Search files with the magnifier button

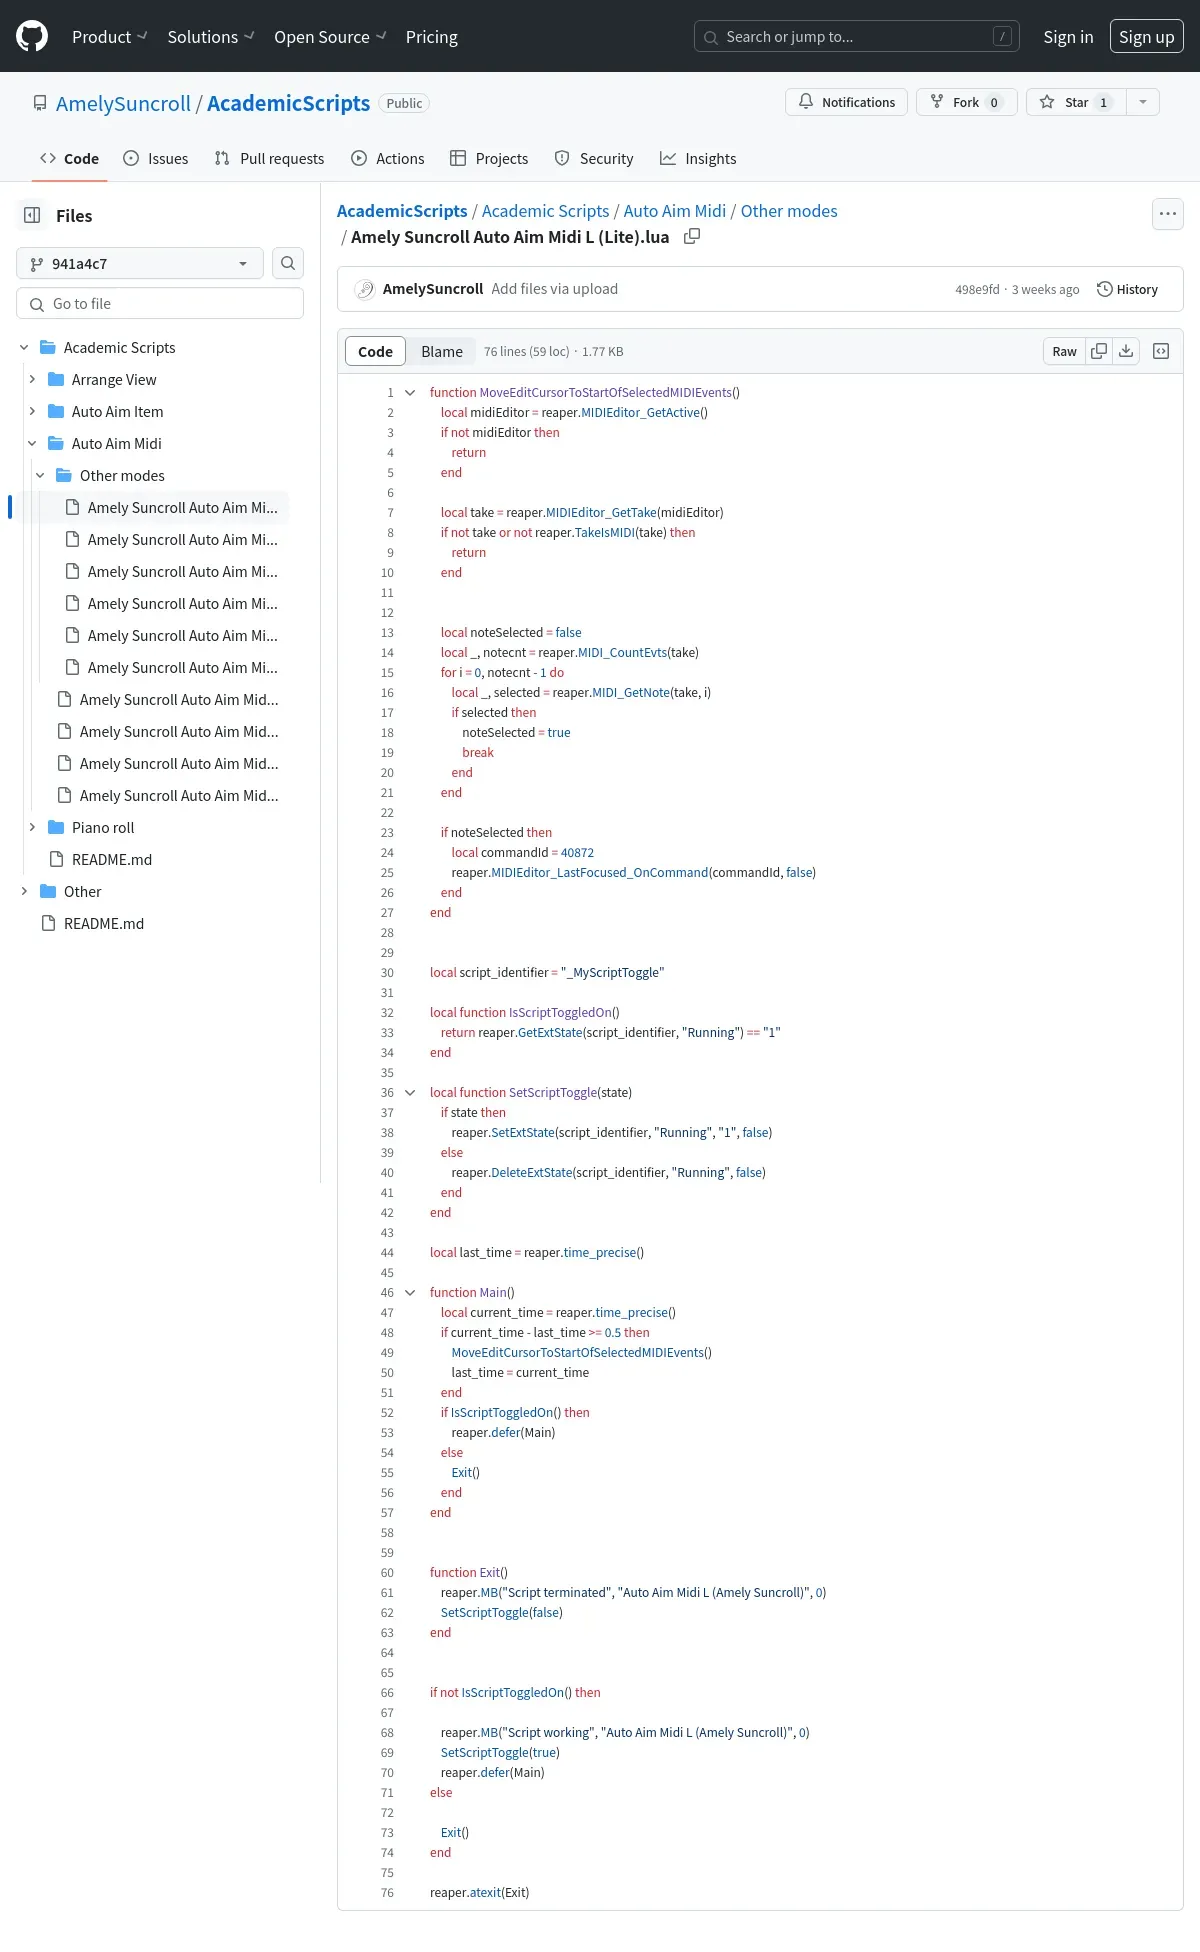pyautogui.click(x=288, y=263)
